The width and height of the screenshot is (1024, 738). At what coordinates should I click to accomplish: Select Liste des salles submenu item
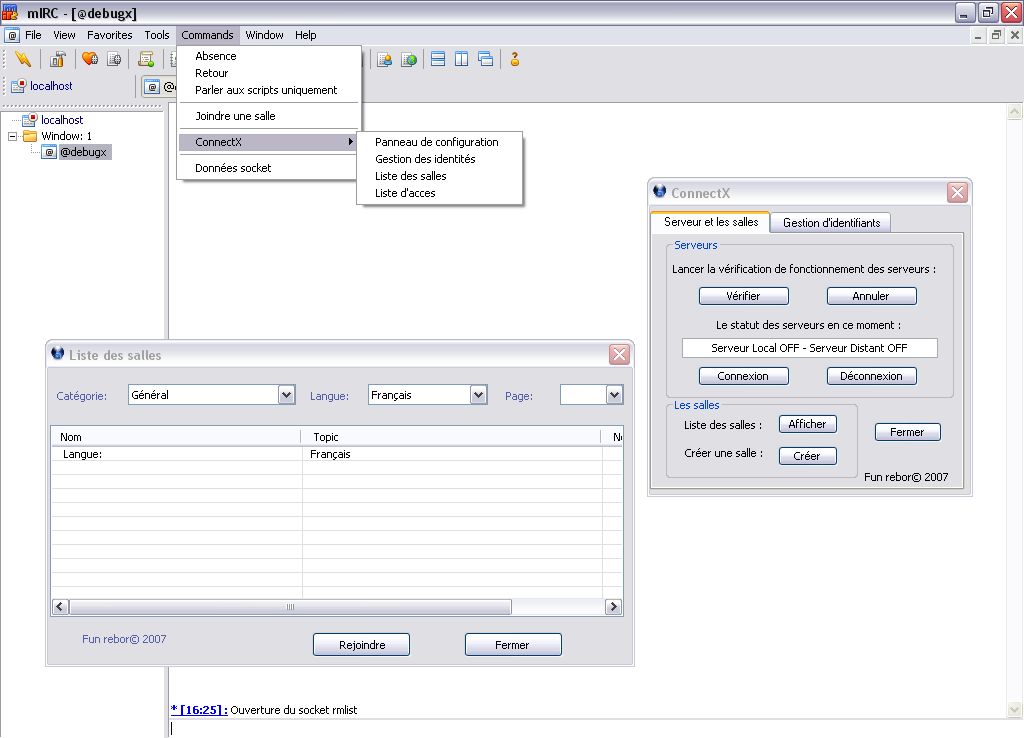coord(440,176)
